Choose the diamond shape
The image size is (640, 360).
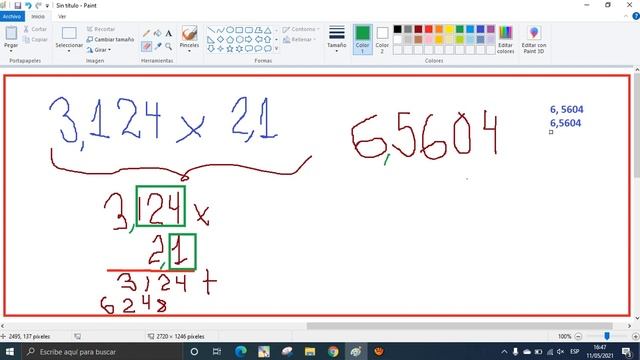coord(220,39)
